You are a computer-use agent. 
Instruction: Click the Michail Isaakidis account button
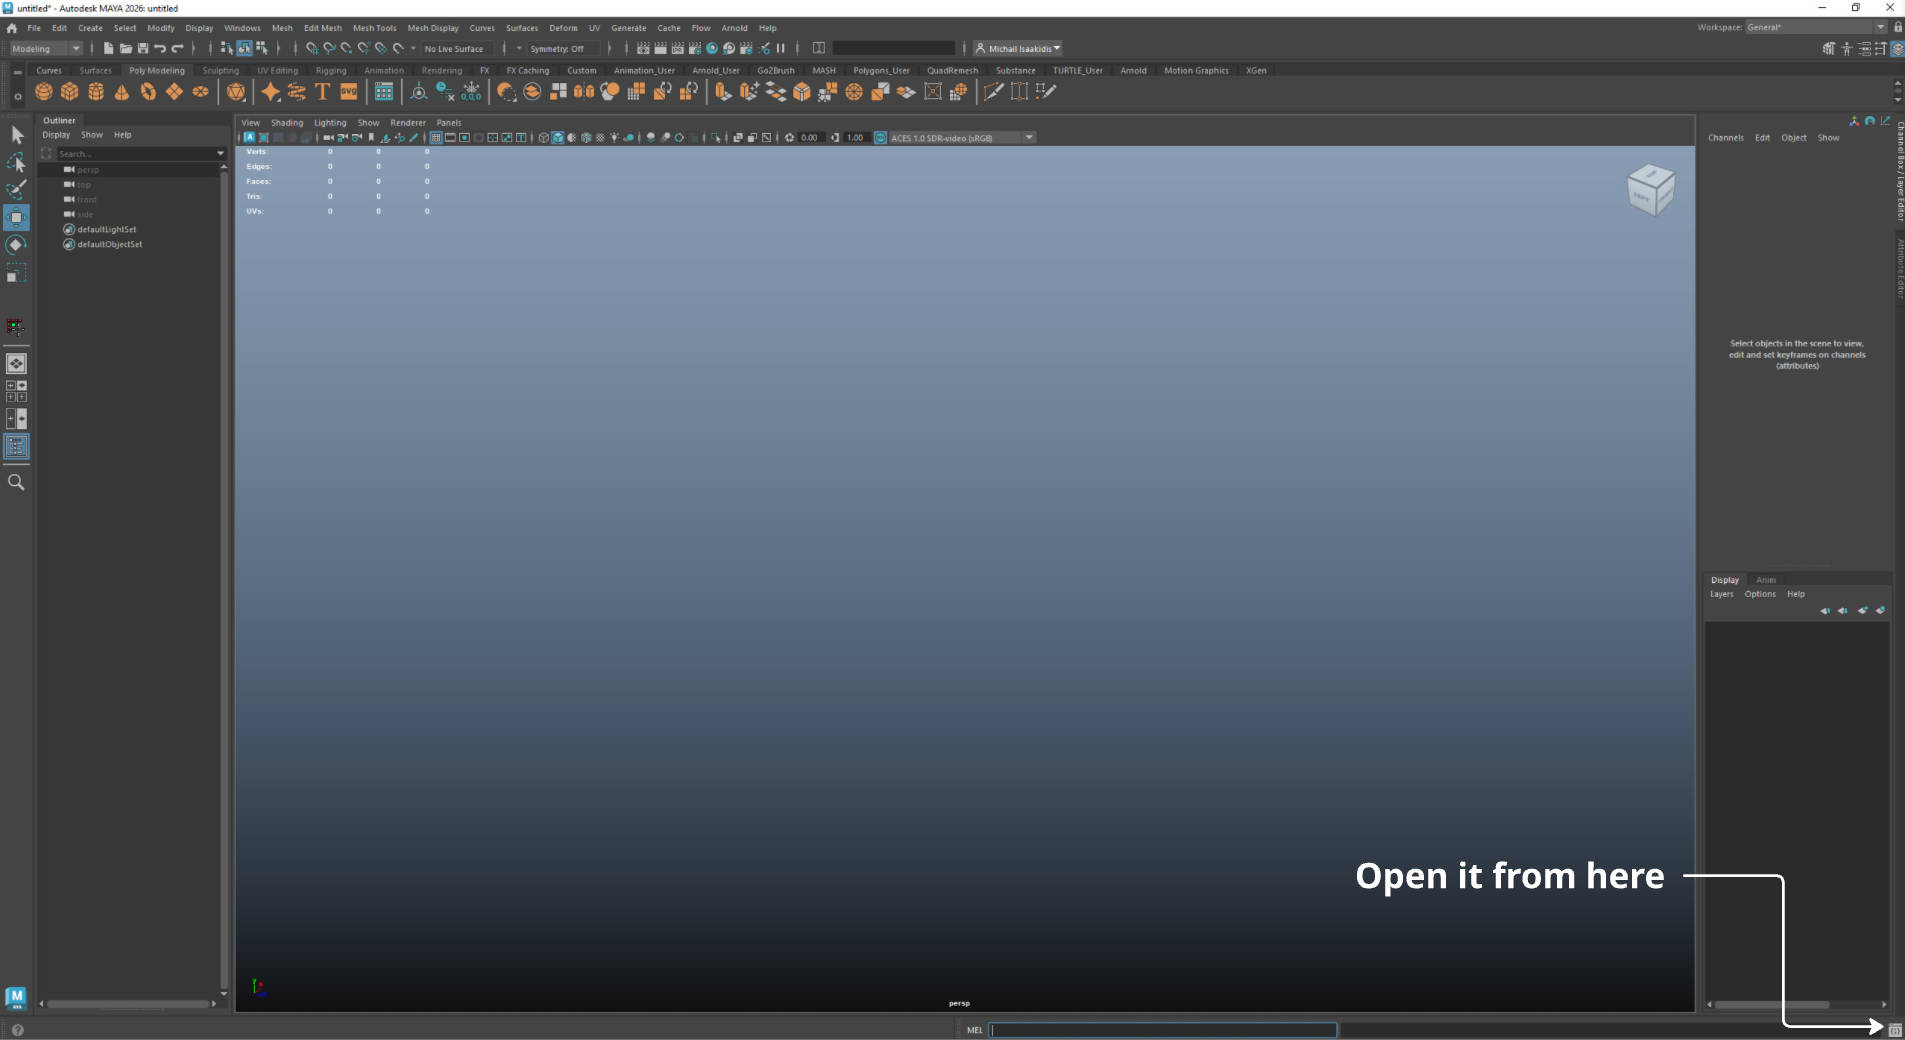(1018, 48)
